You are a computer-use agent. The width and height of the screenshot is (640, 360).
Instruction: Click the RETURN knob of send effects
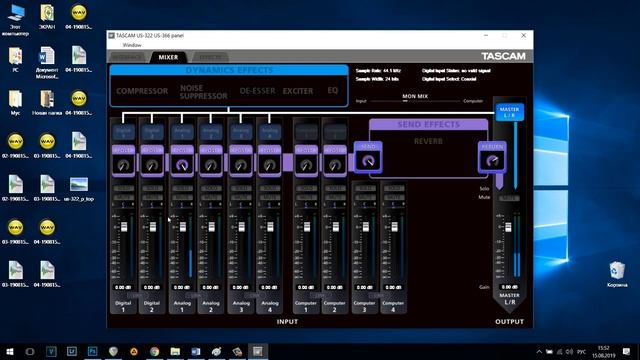point(492,161)
